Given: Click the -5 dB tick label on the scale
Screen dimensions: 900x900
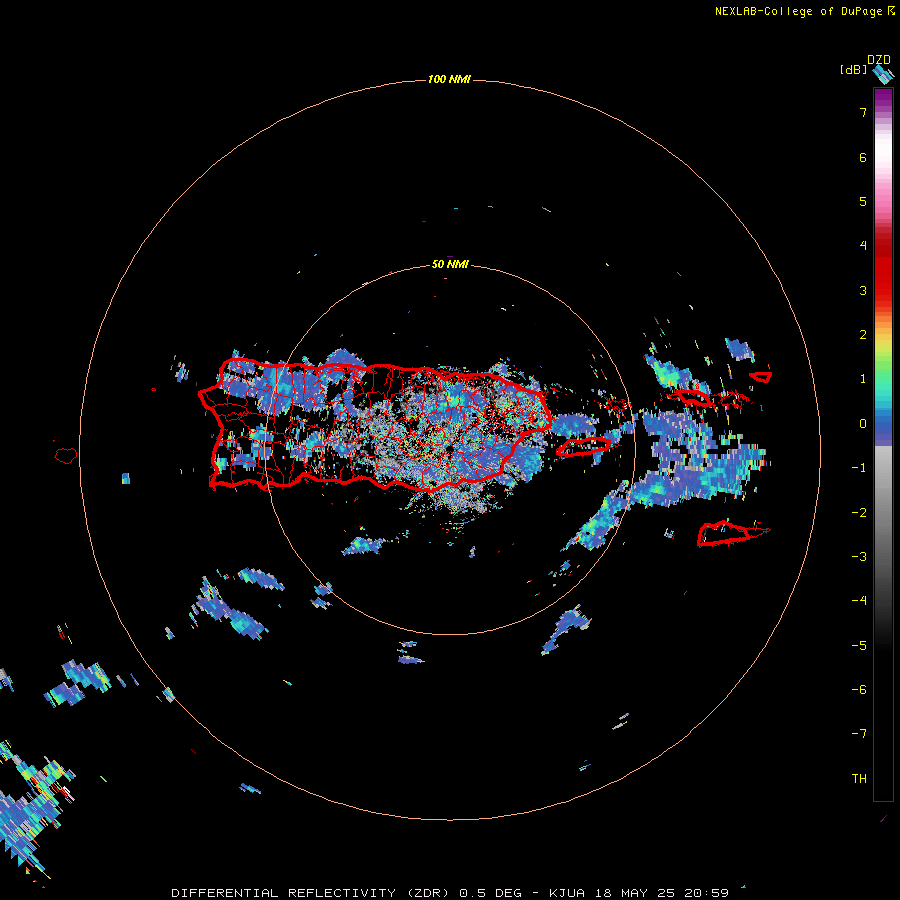Looking at the screenshot, I should point(859,646).
